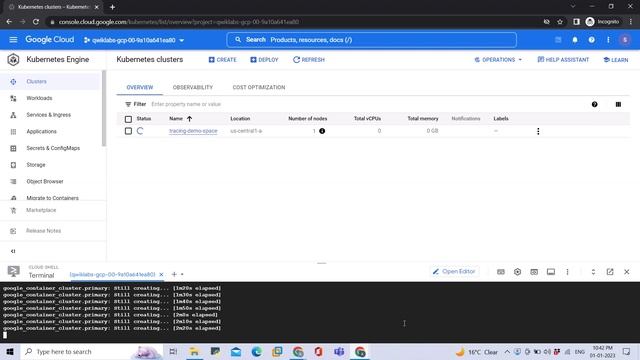Expand the OPERATIONS dropdown
640x360 pixels.
(x=498, y=60)
